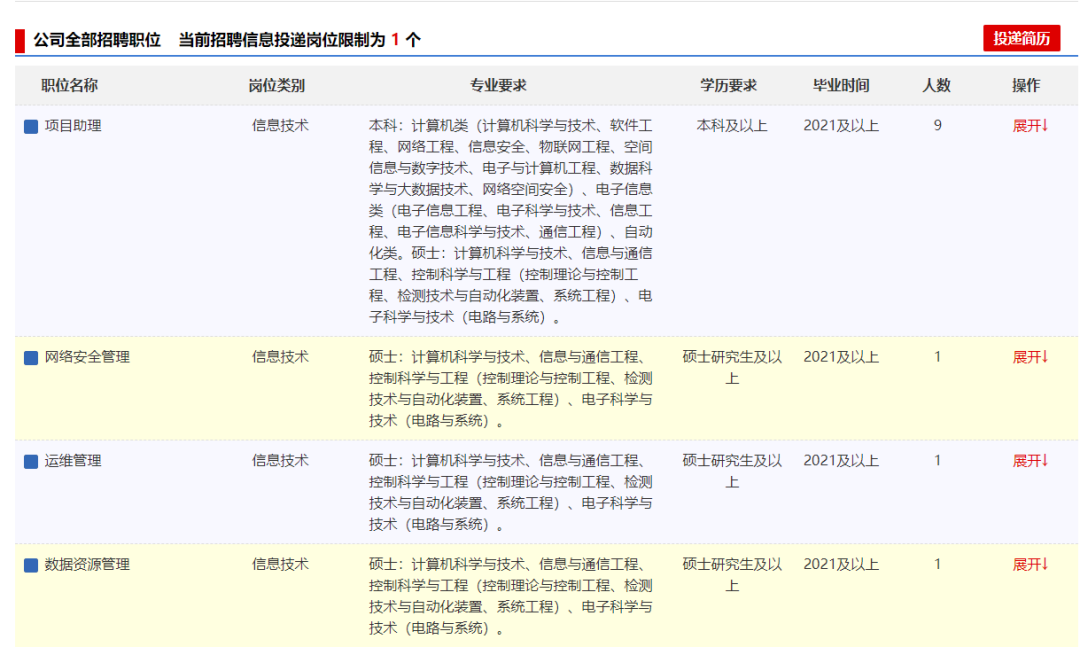Open the 项目助理 job title text

tap(73, 126)
